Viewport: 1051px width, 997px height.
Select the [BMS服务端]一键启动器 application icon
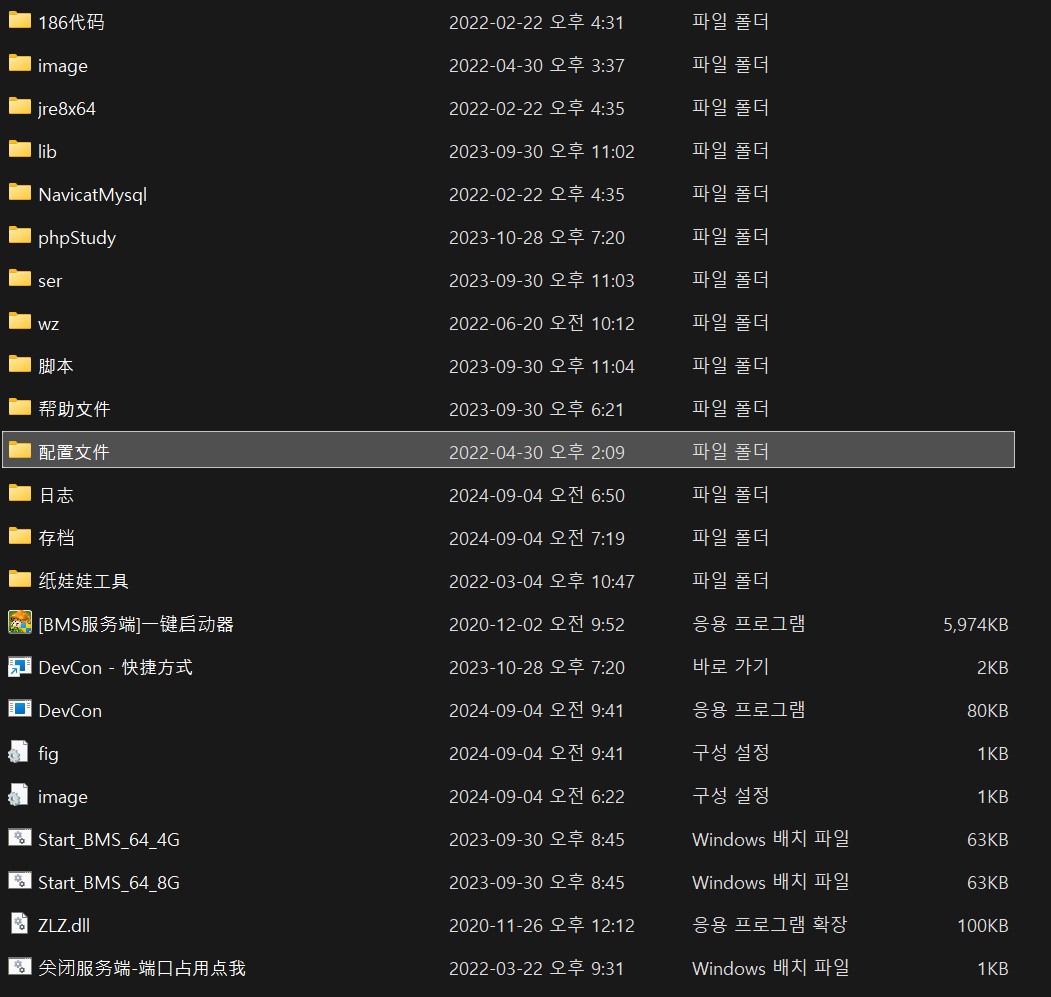[19, 623]
